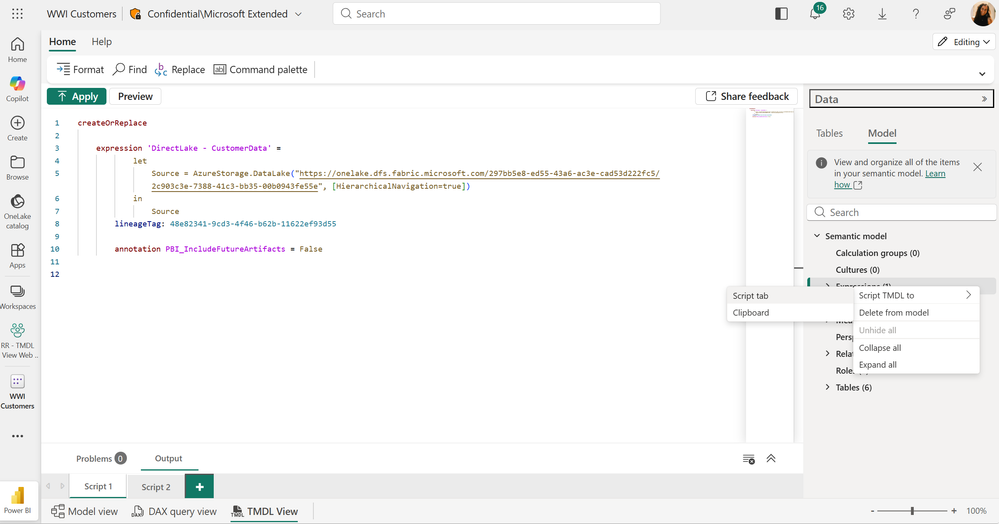Toggle the layout panel icon in the header
Screen dimensions: 999x524
pyautogui.click(x=781, y=13)
